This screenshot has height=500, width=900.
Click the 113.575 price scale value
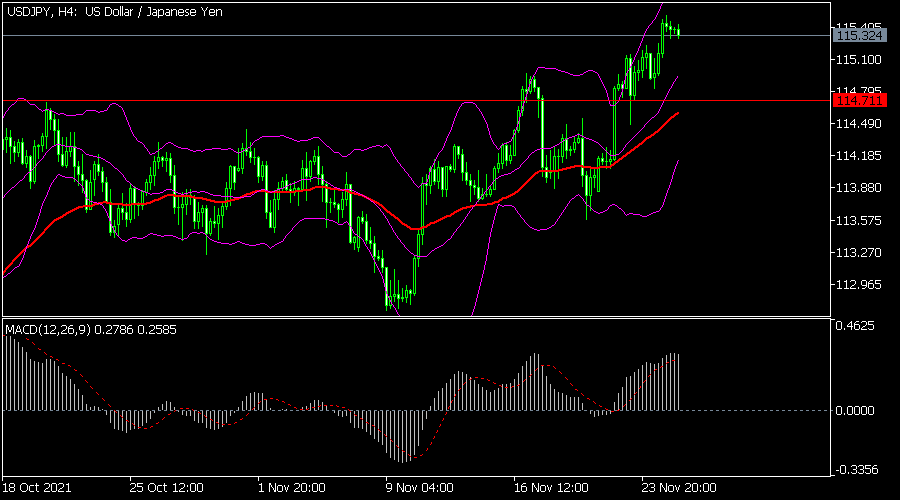[x=859, y=220]
